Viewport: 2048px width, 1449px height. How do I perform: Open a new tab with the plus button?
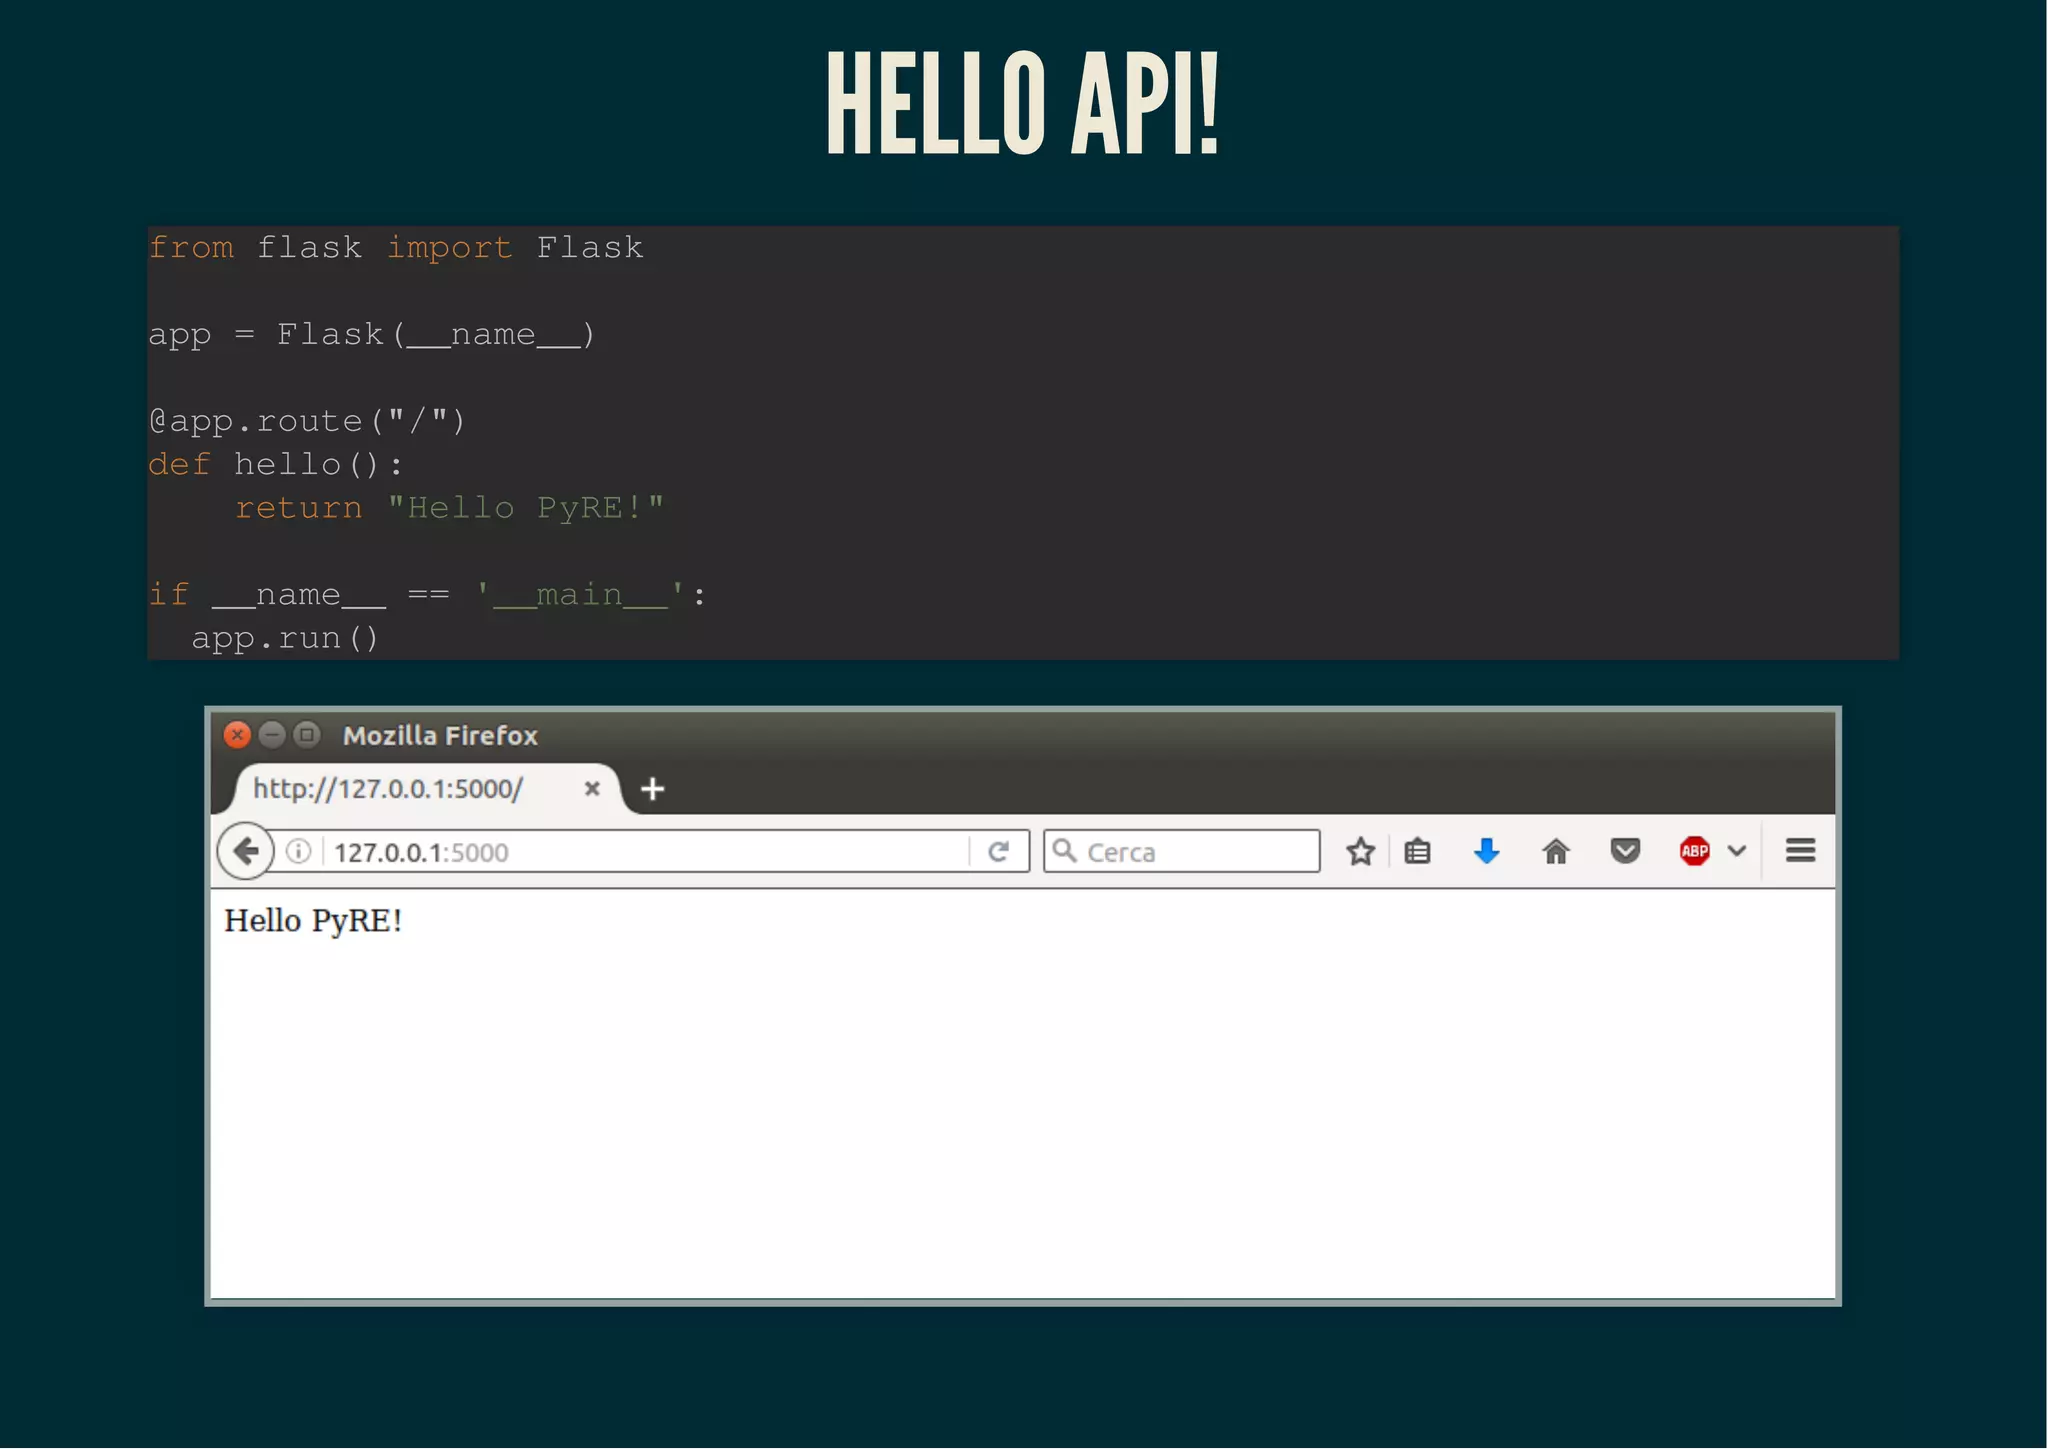coord(652,789)
